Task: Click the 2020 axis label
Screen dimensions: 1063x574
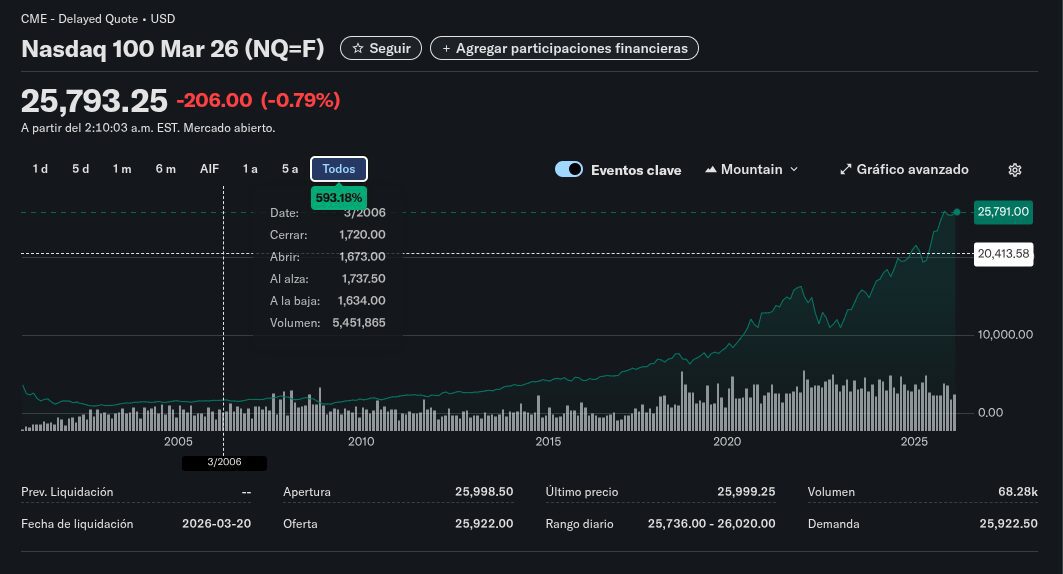Action: click(727, 442)
